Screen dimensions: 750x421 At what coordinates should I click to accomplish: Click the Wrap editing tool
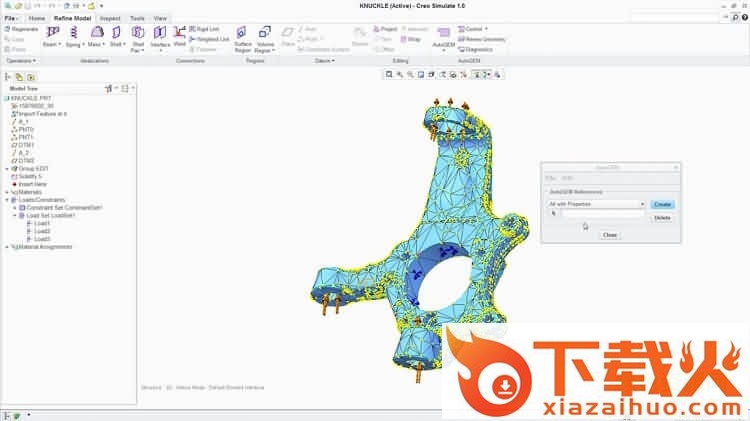pyautogui.click(x=410, y=39)
